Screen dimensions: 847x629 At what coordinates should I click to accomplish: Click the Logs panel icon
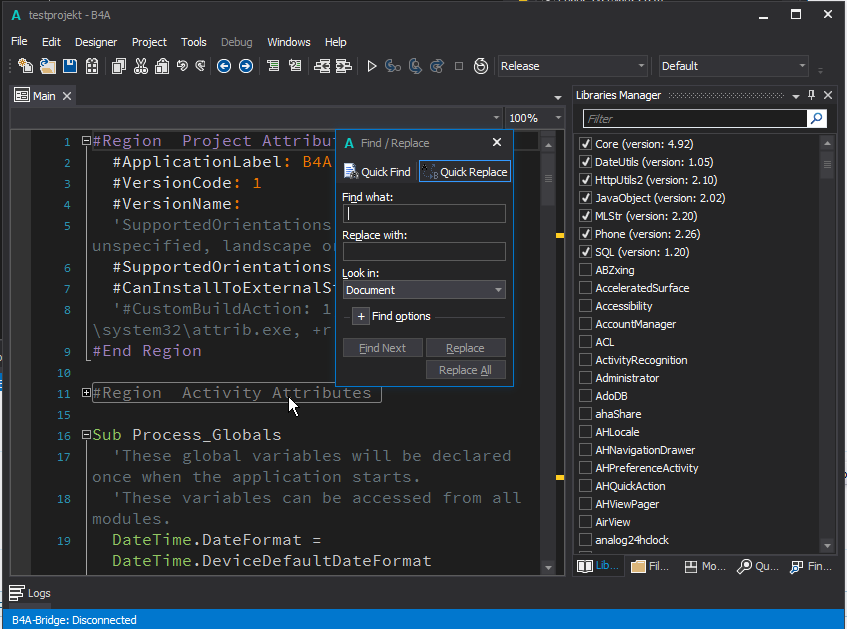pos(17,593)
